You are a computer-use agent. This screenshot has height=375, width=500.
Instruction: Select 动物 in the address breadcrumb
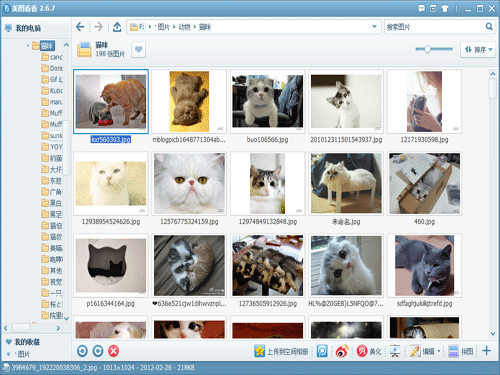184,27
